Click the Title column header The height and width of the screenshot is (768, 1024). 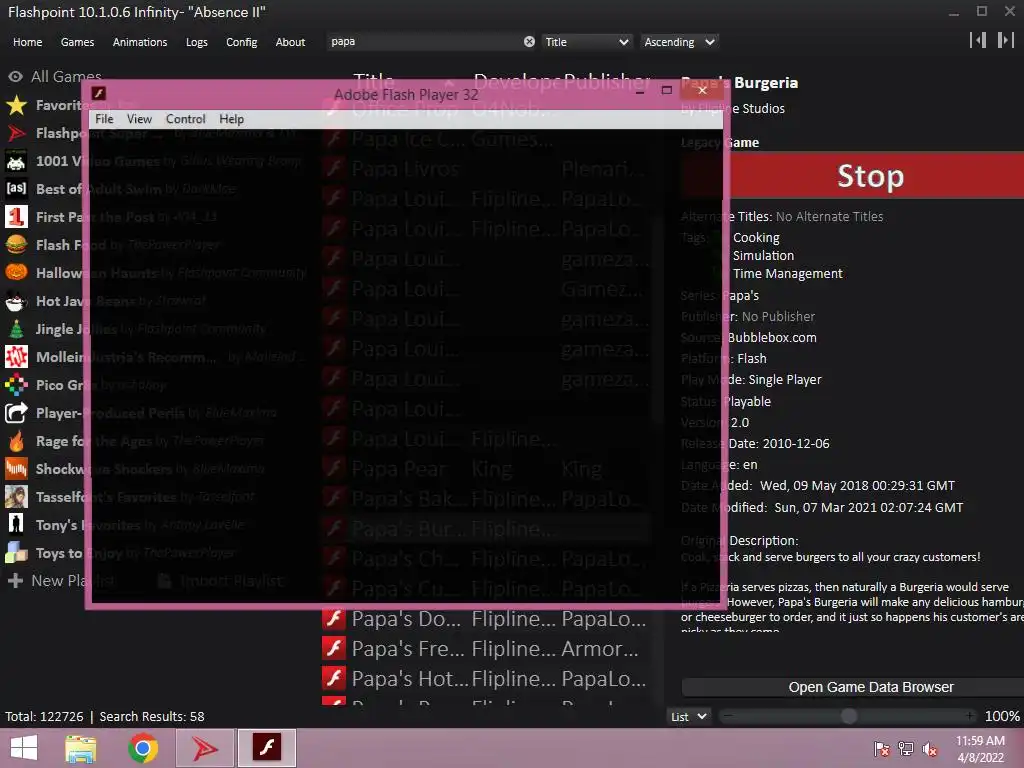(x=374, y=82)
